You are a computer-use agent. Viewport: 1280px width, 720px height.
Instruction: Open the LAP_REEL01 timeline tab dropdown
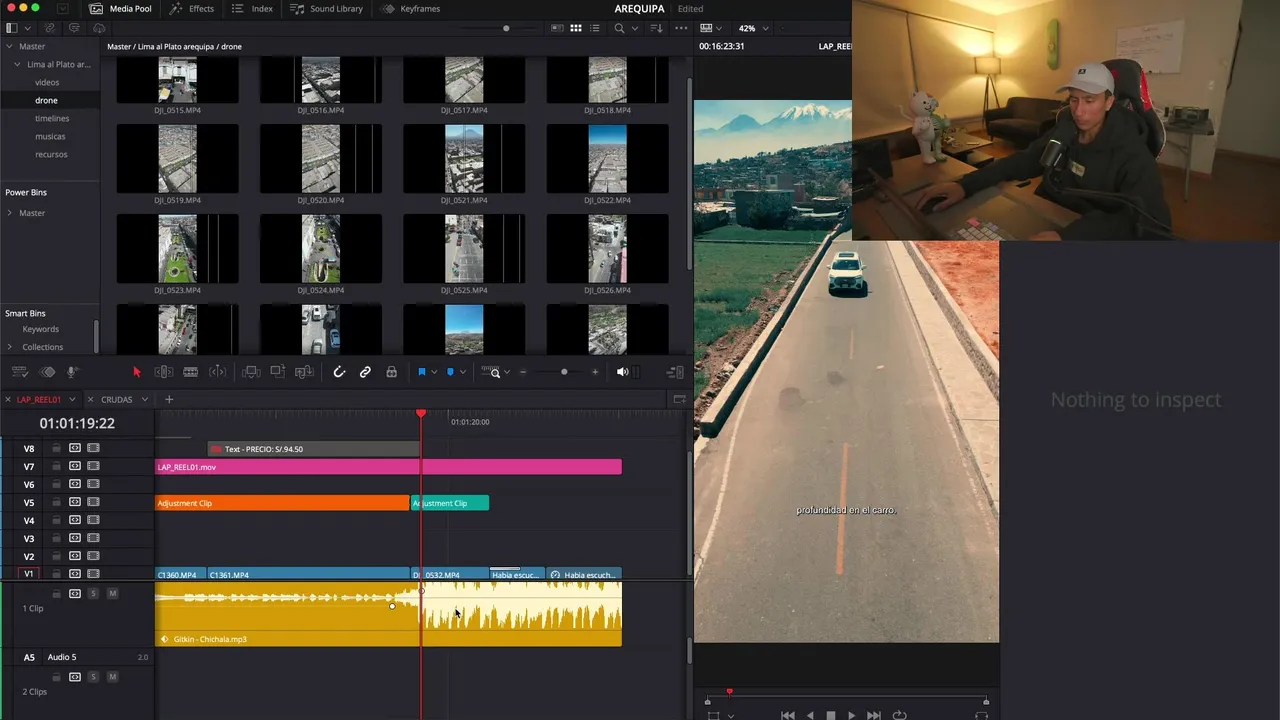pyautogui.click(x=72, y=400)
